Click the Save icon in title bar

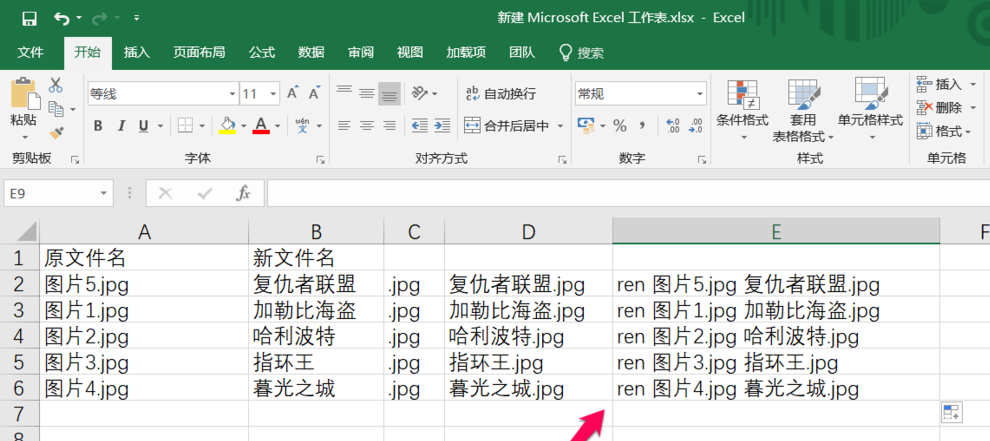tap(29, 18)
